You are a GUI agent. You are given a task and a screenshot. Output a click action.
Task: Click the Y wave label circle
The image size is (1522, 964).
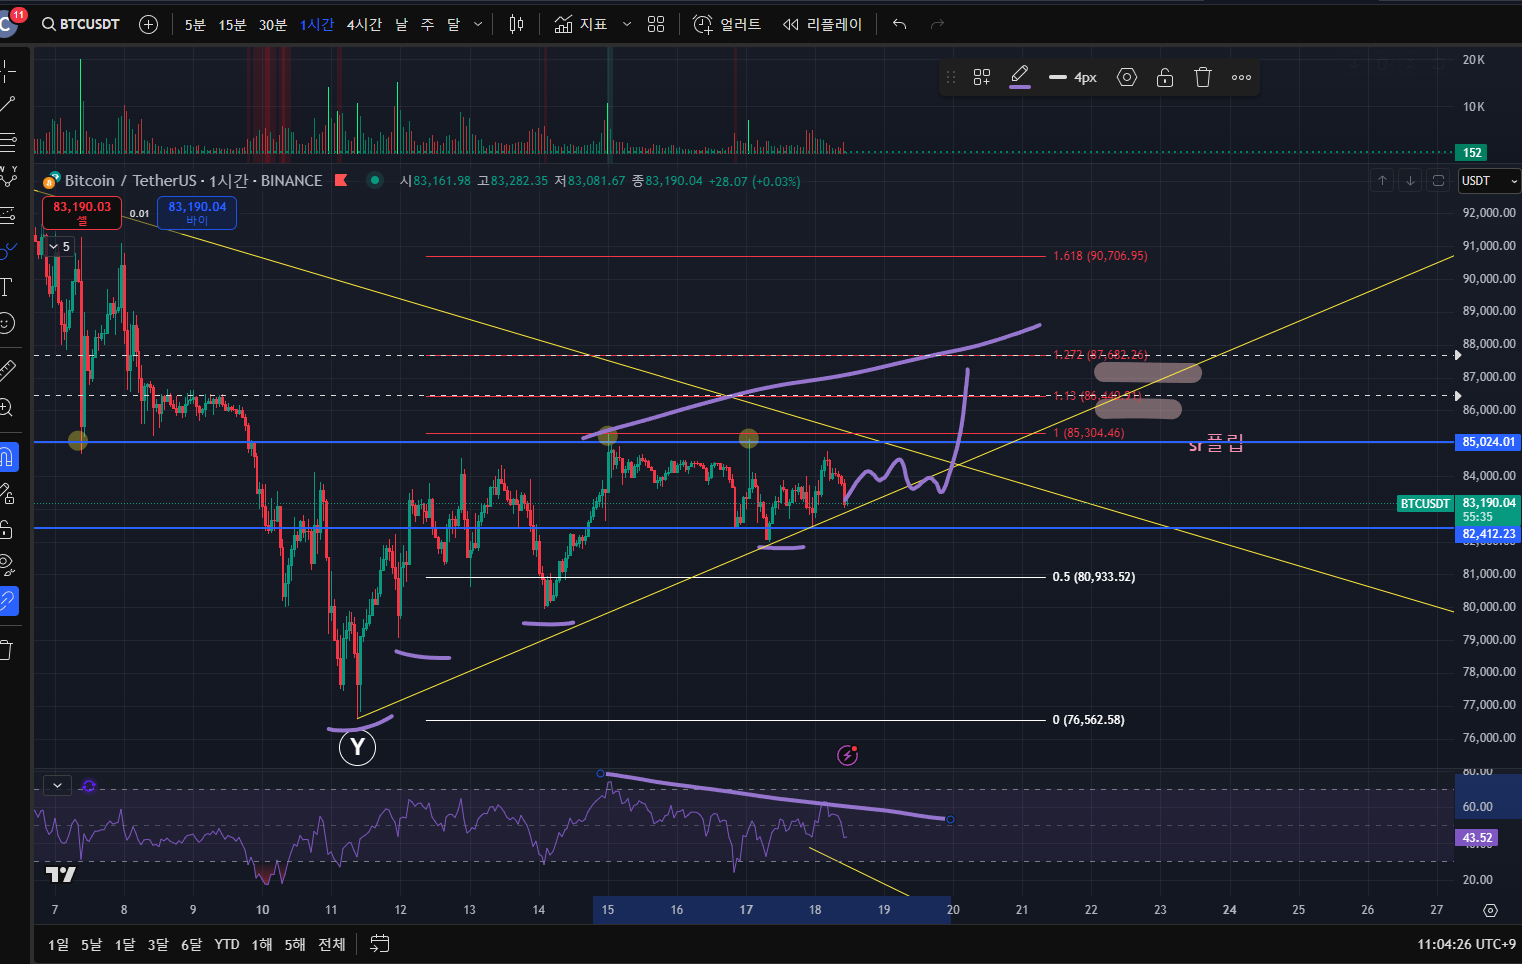pyautogui.click(x=357, y=747)
